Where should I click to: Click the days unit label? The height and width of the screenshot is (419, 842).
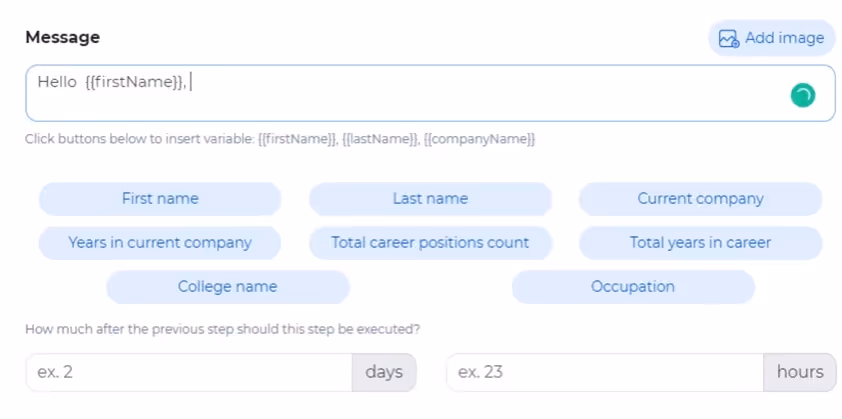coord(384,372)
